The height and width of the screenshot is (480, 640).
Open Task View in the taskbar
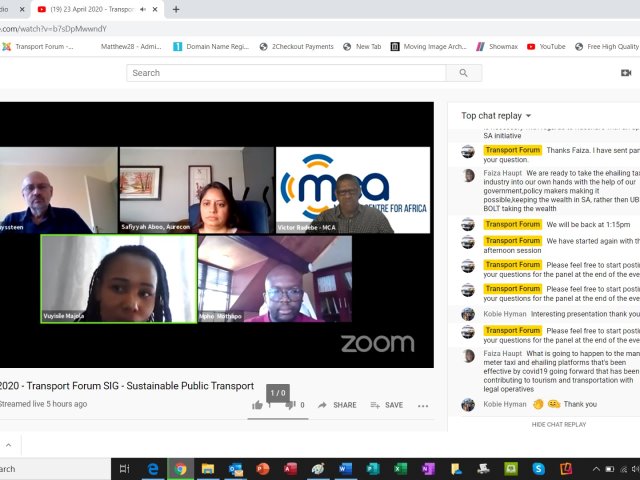(124, 469)
